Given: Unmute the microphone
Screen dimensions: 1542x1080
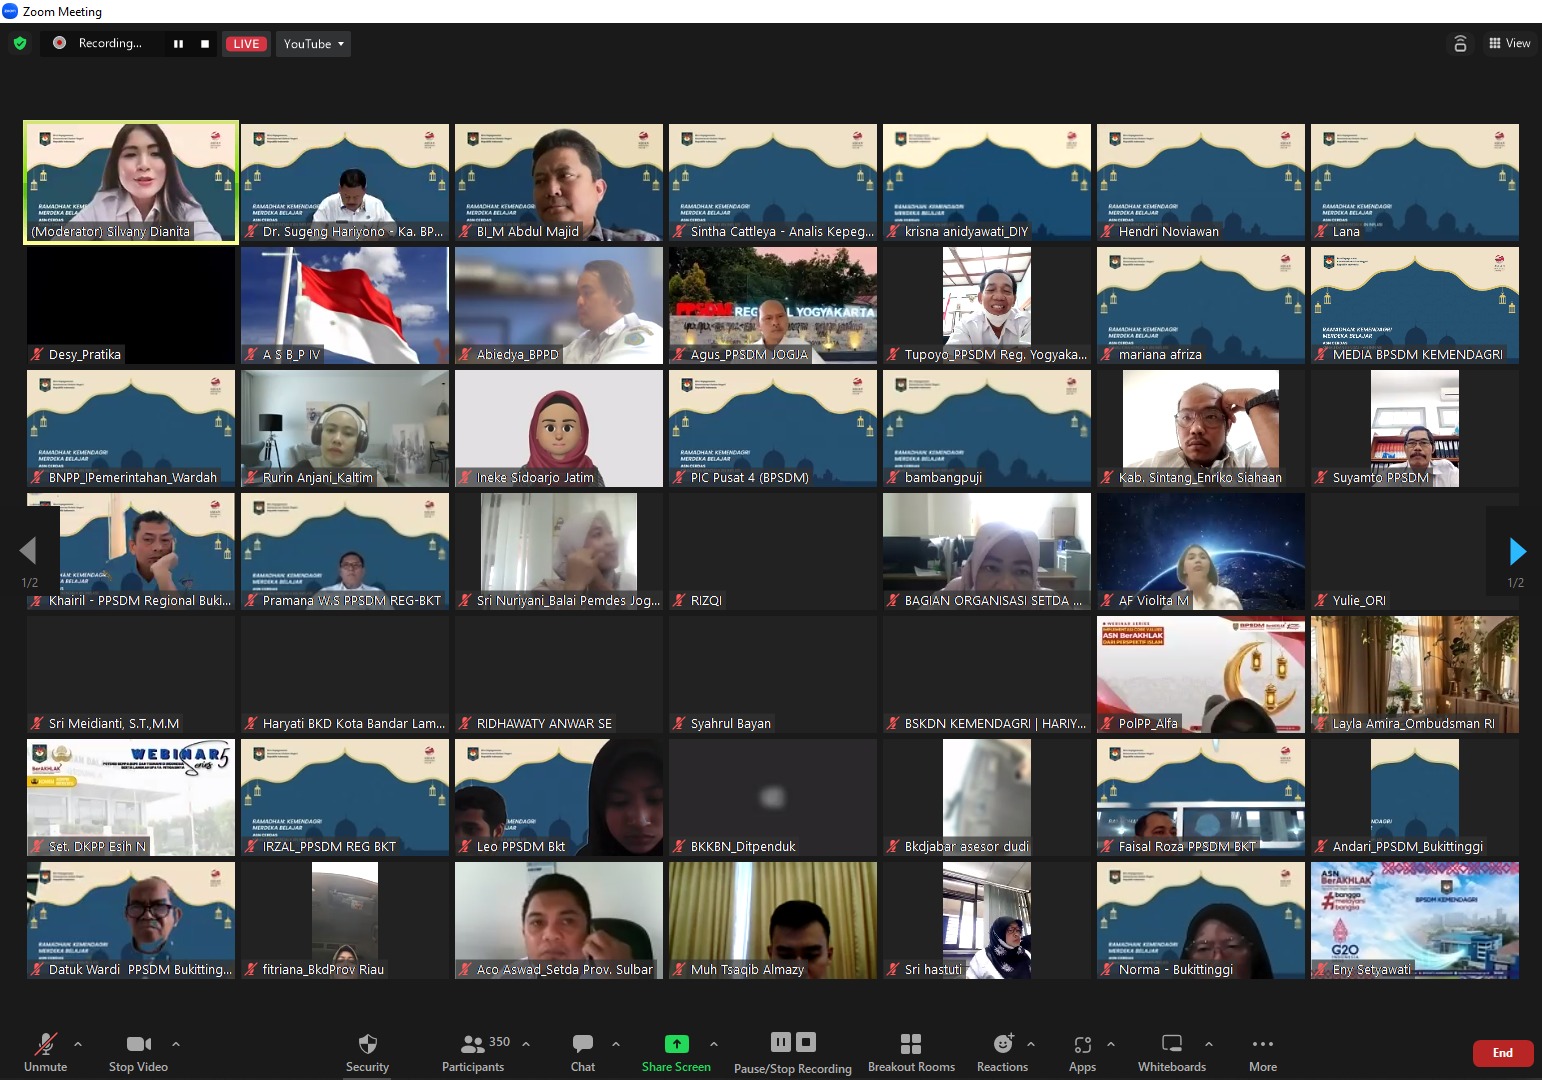Looking at the screenshot, I should 46,1052.
